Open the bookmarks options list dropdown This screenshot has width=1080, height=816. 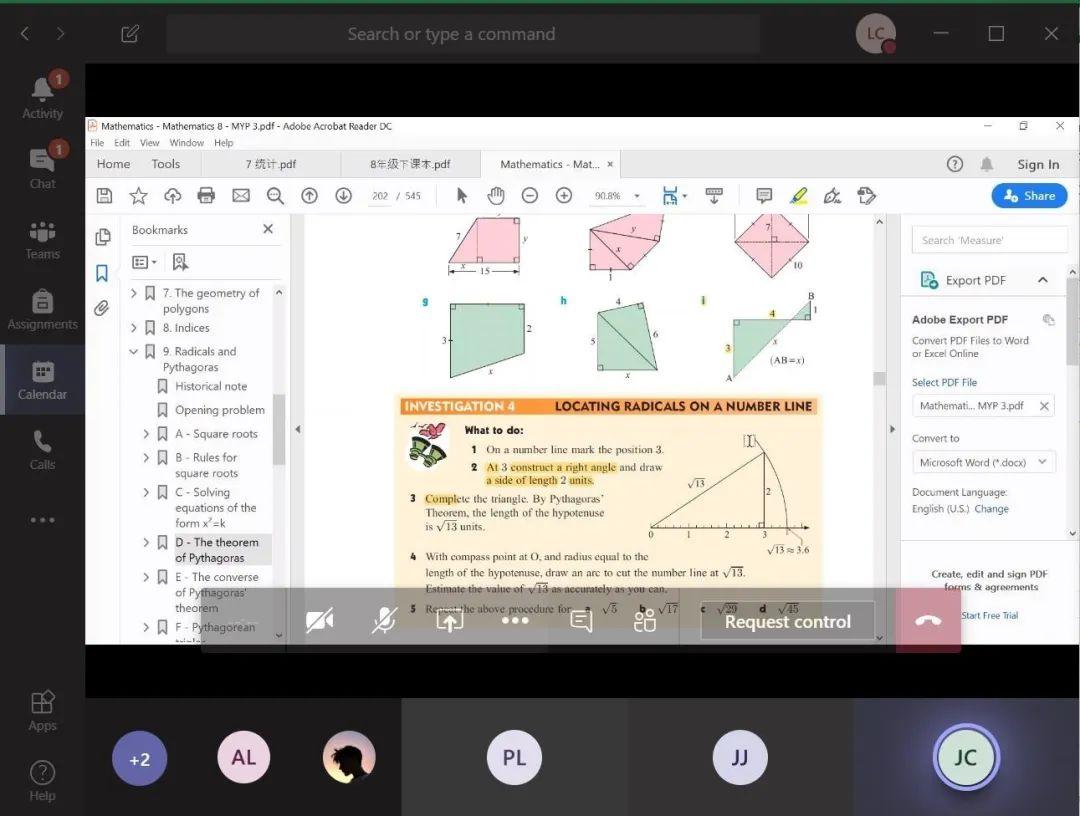[x=144, y=262]
